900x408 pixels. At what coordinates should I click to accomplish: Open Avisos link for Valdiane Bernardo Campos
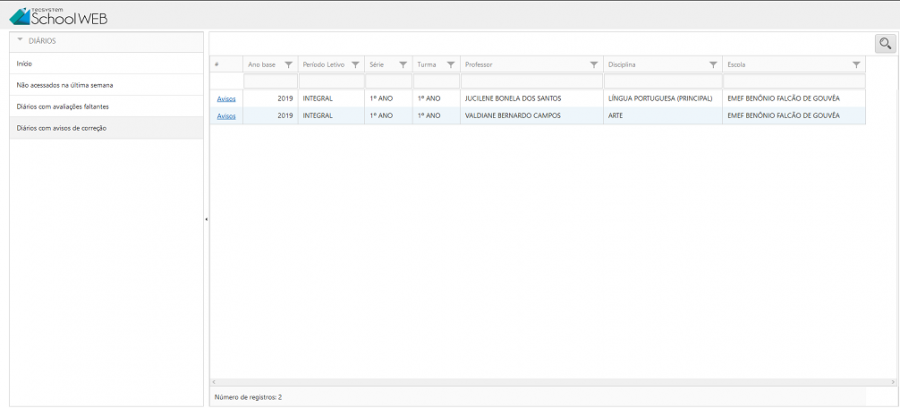click(226, 116)
